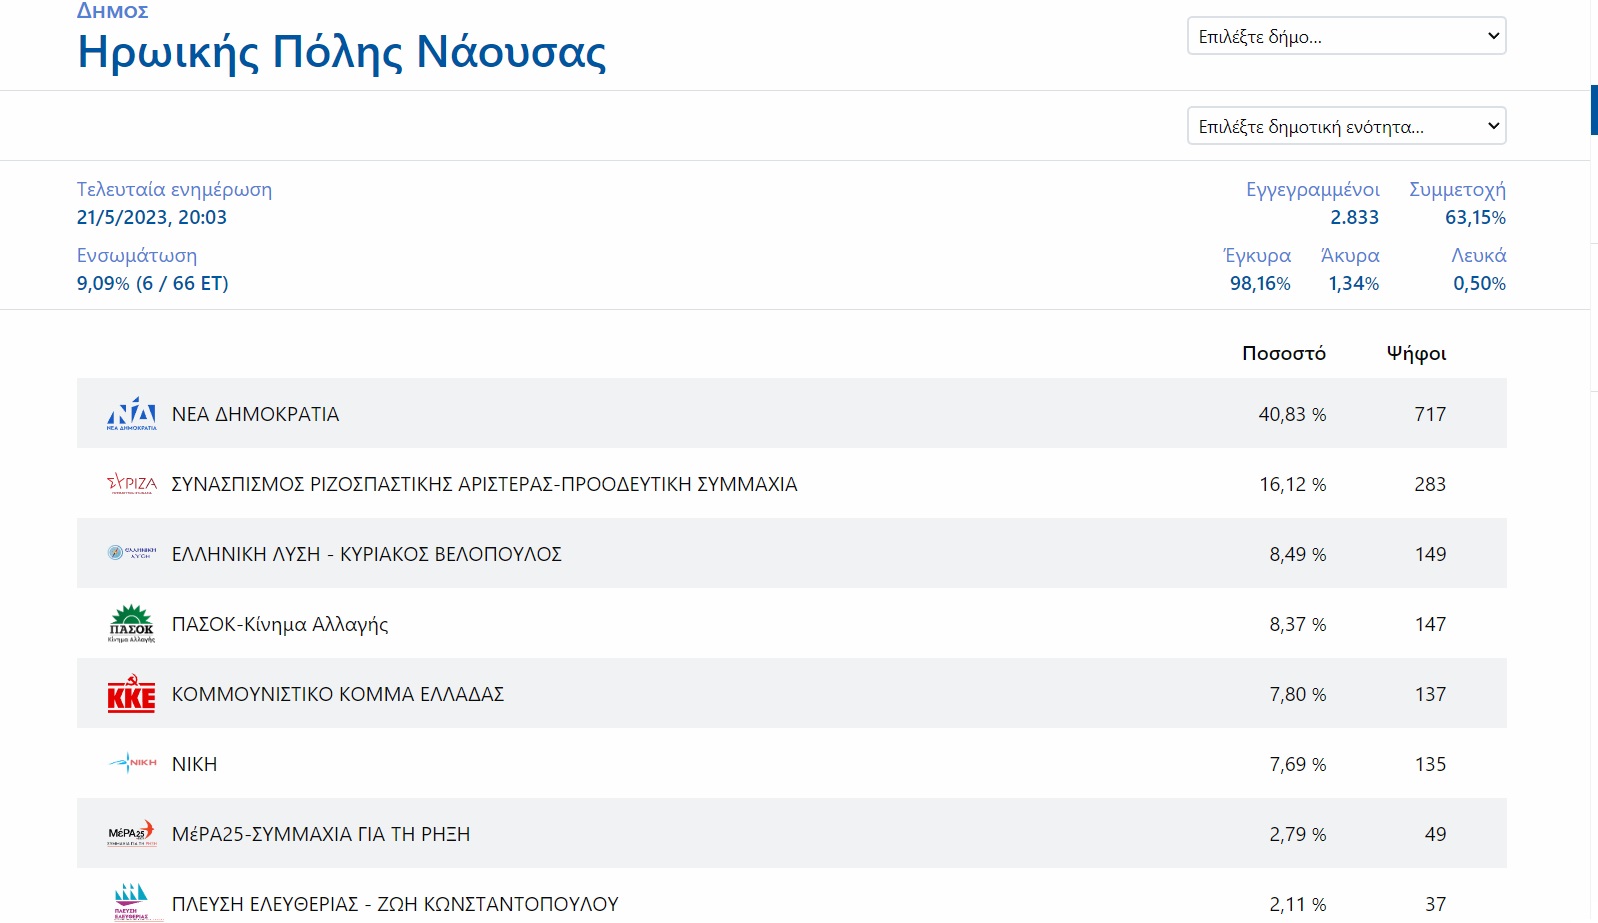Click the registered voters count 2.833
Viewport: 1598px width, 923px height.
tap(1354, 217)
